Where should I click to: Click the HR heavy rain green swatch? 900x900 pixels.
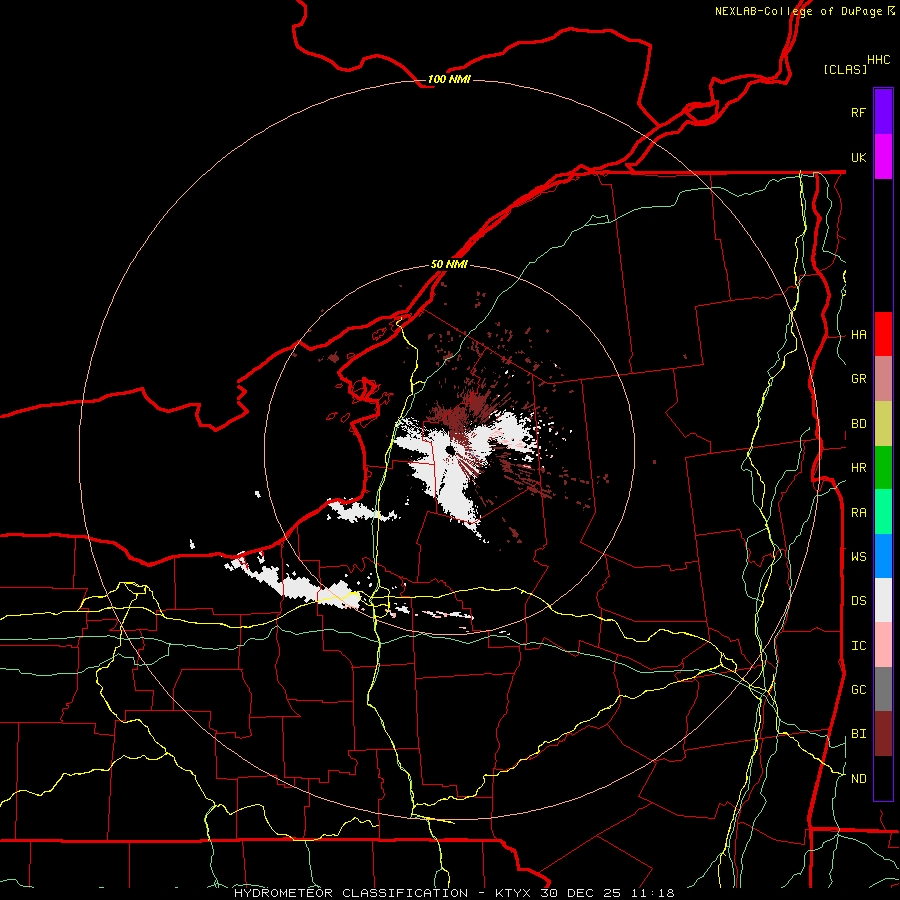pyautogui.click(x=883, y=468)
